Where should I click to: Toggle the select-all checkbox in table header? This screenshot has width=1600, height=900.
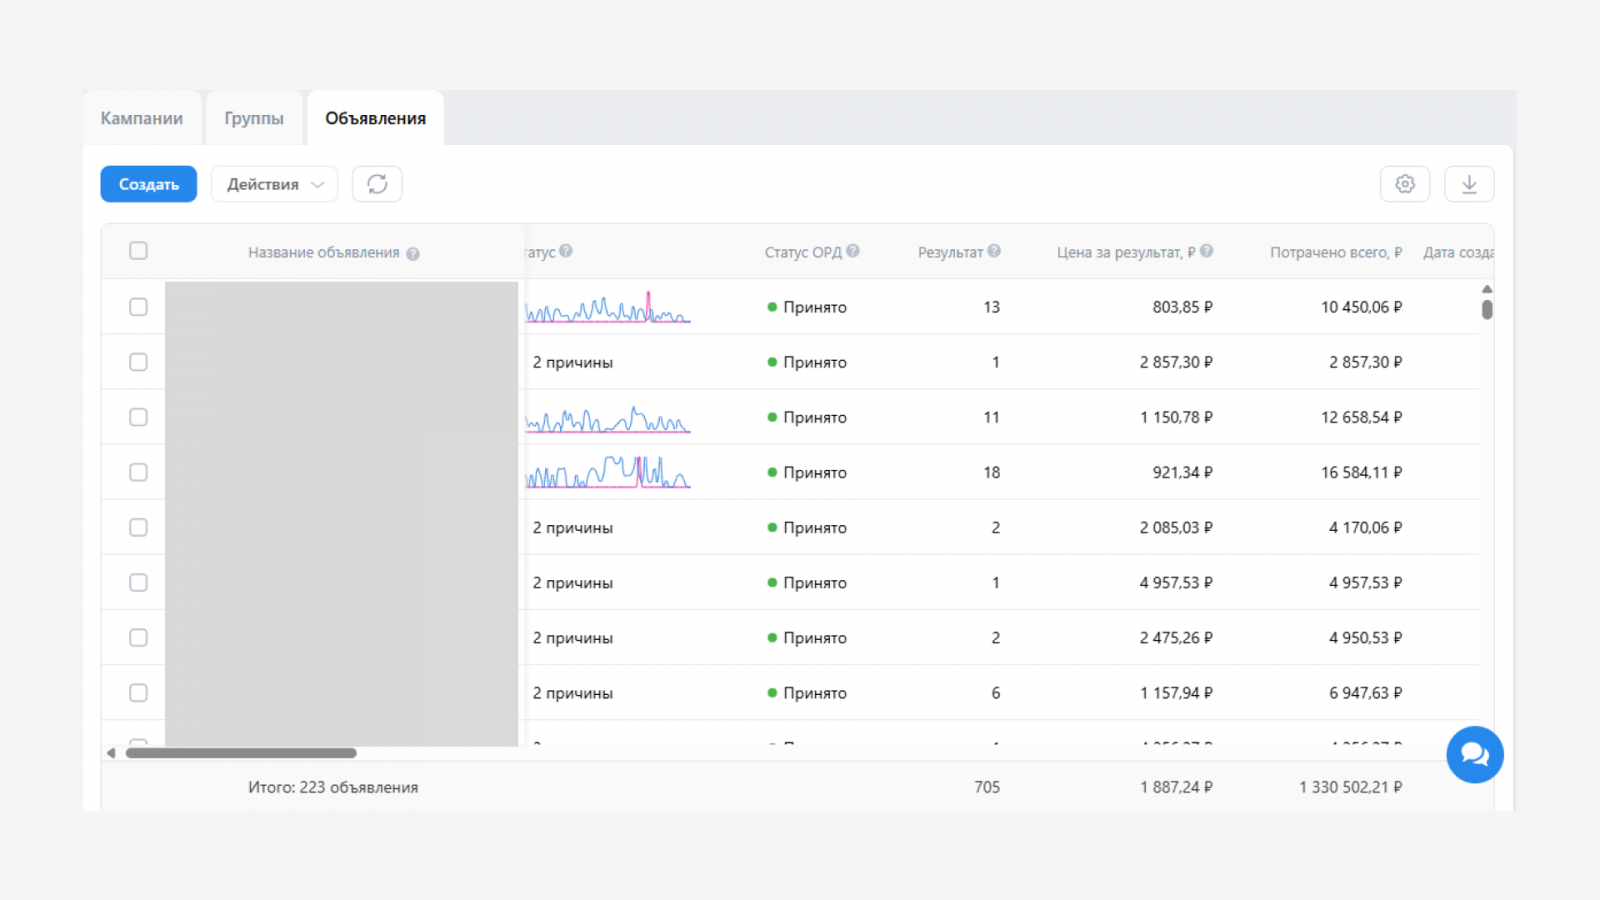(138, 251)
